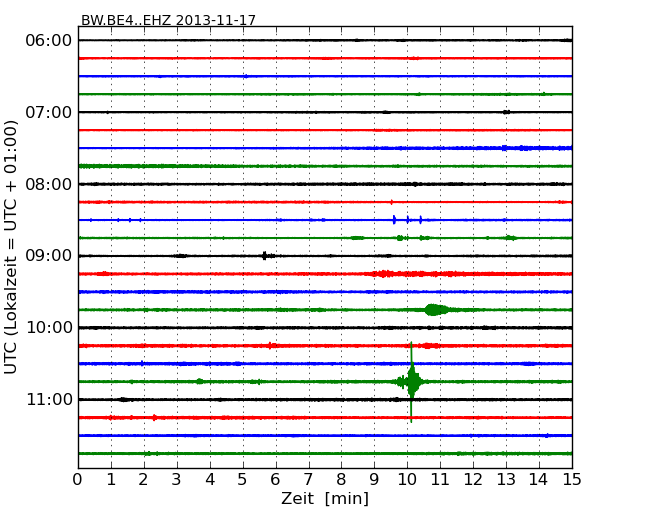
Task: Click the large green seismic spike near 10 minutes
Action: tap(411, 381)
